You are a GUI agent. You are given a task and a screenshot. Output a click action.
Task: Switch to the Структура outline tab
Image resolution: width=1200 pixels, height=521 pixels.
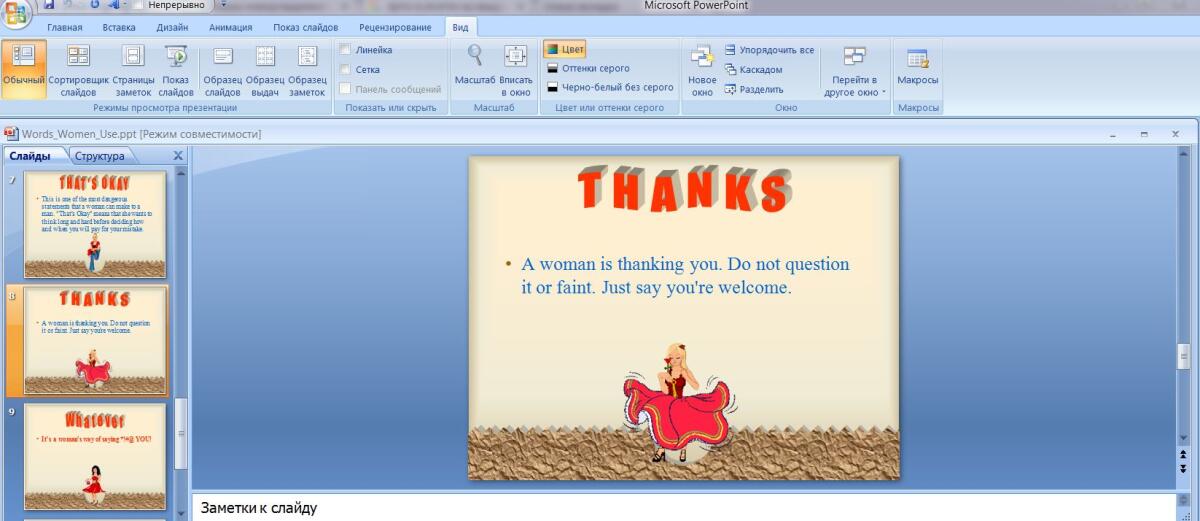coord(100,156)
